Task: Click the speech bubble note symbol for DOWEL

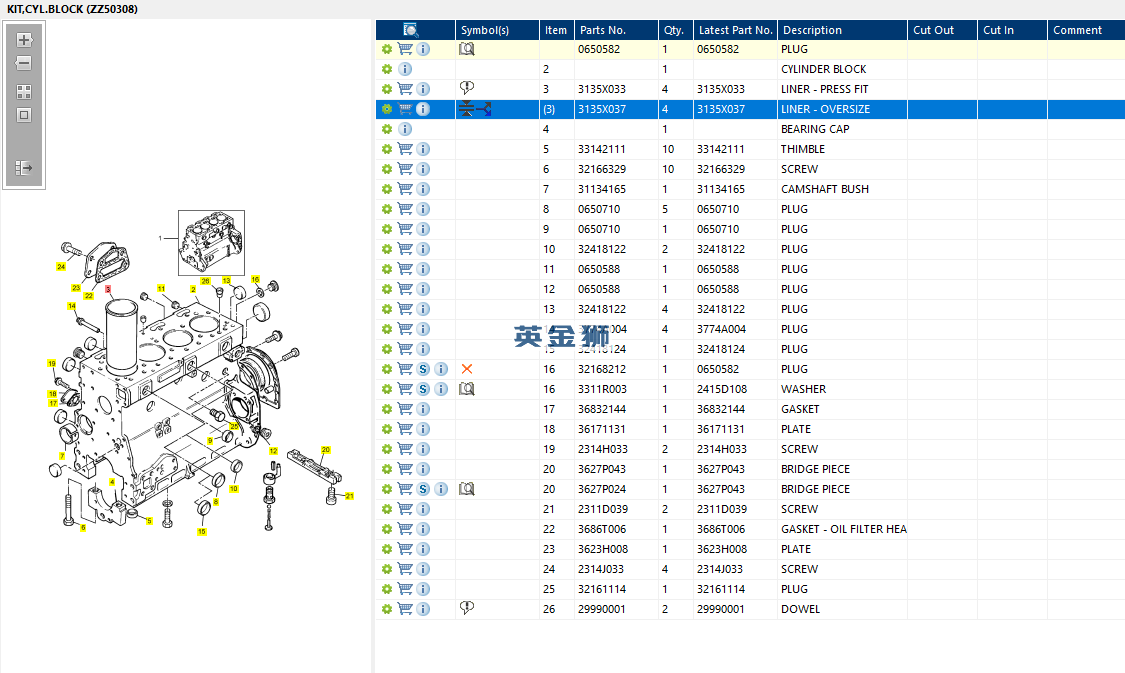Action: click(466, 608)
